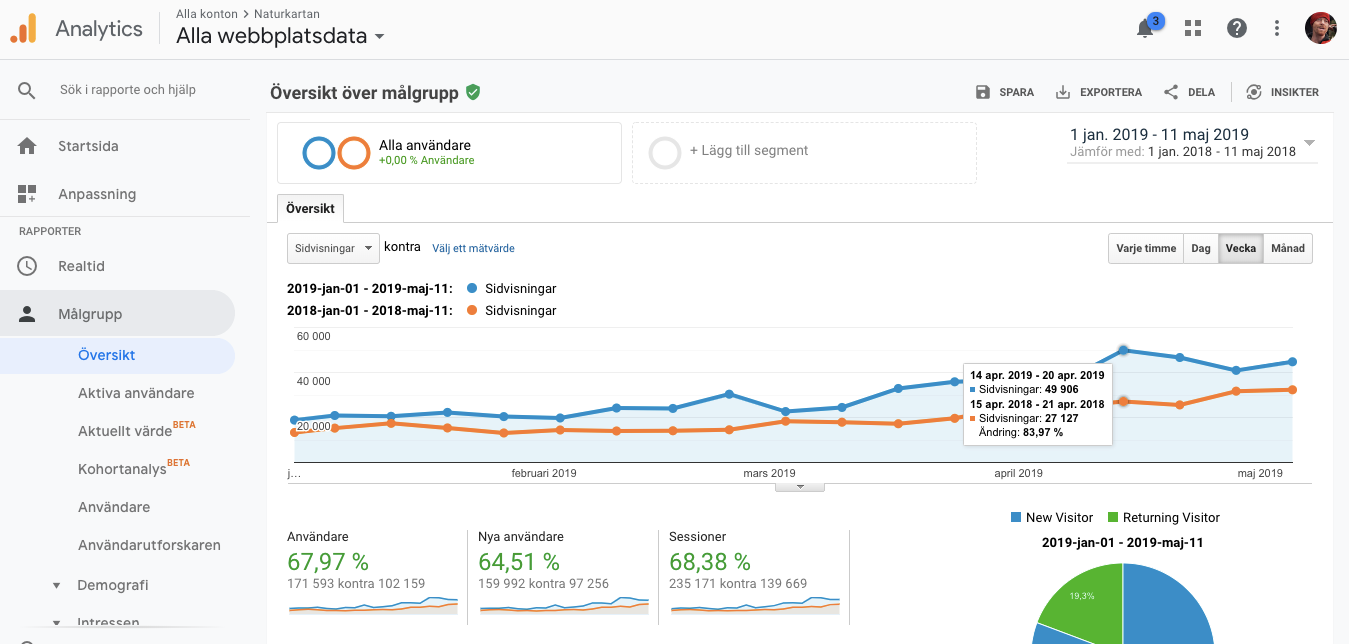Click the EXPORTERA download icon
The image size is (1349, 644).
[1063, 92]
